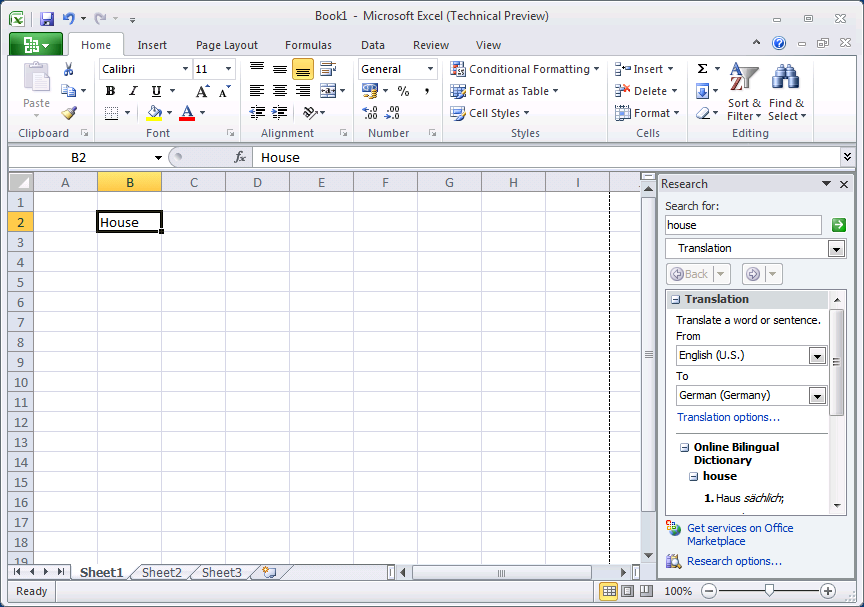Click the Increase Decimal icon
This screenshot has height=607, width=864.
tap(368, 113)
